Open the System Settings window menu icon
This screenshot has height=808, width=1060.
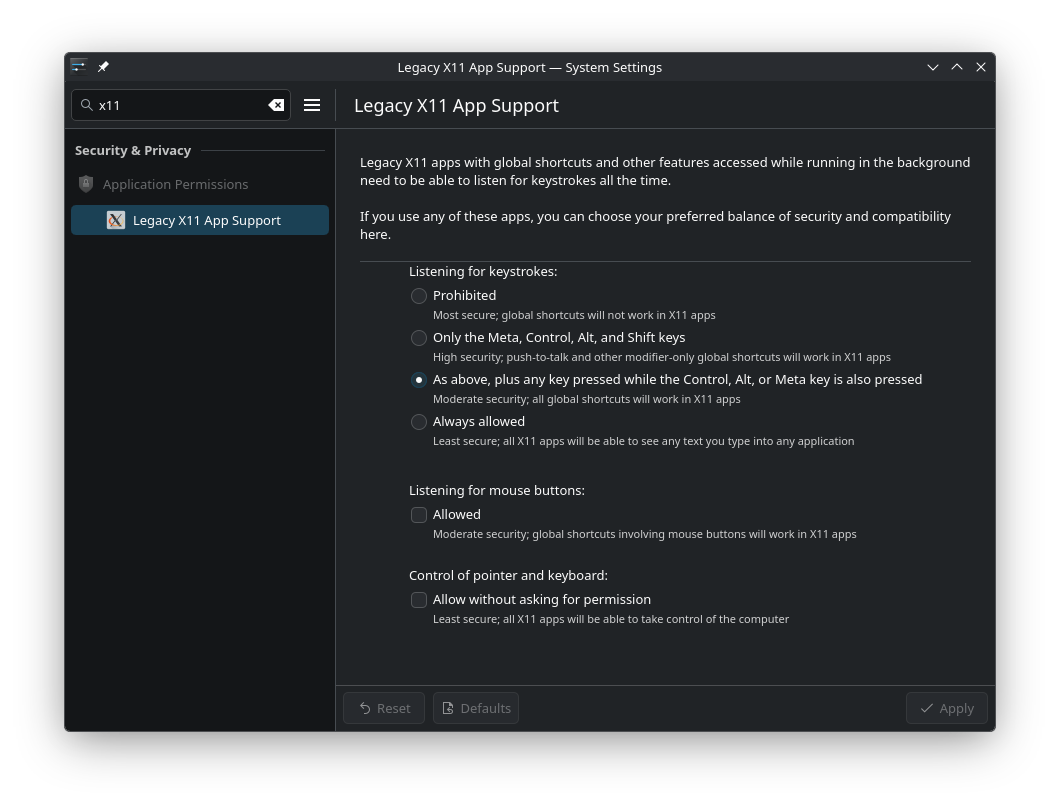pyautogui.click(x=79, y=66)
